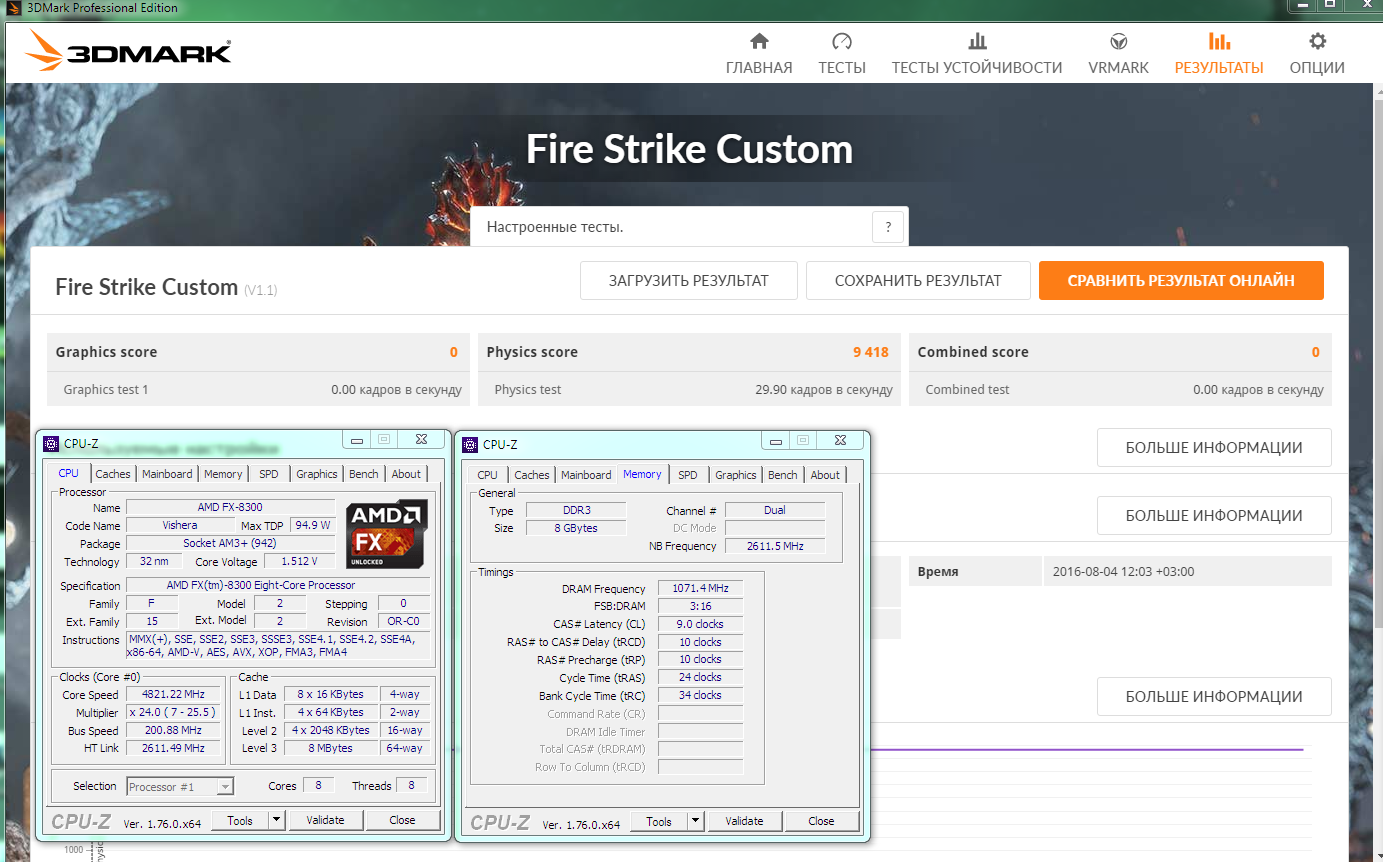
Task: Click memory Type value 'DDR3'
Action: [575, 510]
